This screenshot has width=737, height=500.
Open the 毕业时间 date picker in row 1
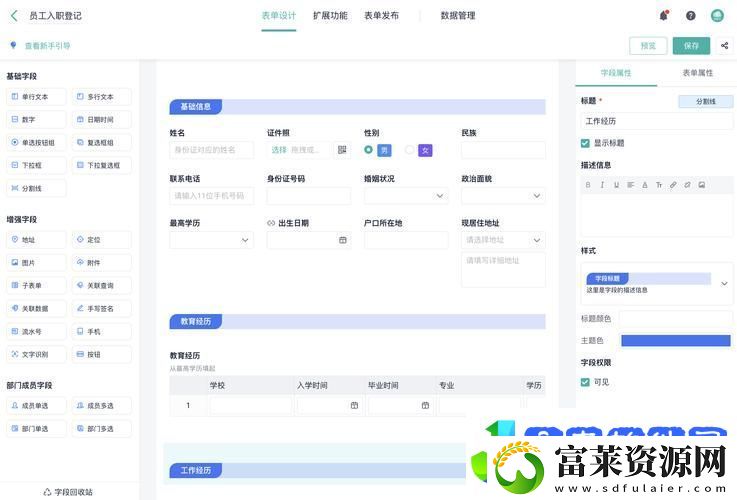coord(425,406)
